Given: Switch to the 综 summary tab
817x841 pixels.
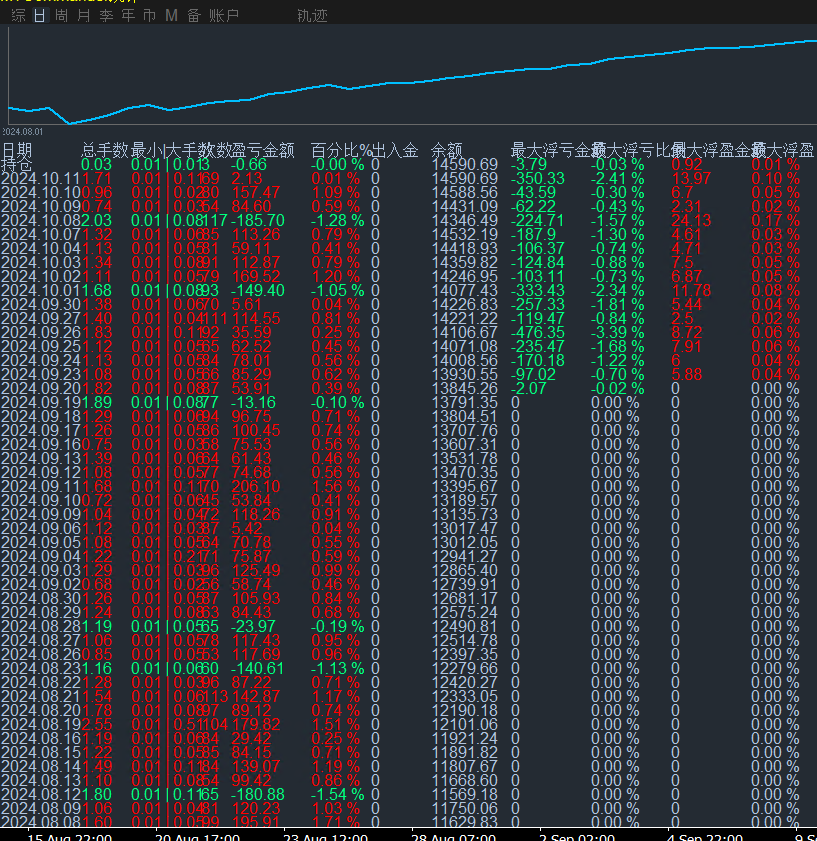Looking at the screenshot, I should coord(18,16).
